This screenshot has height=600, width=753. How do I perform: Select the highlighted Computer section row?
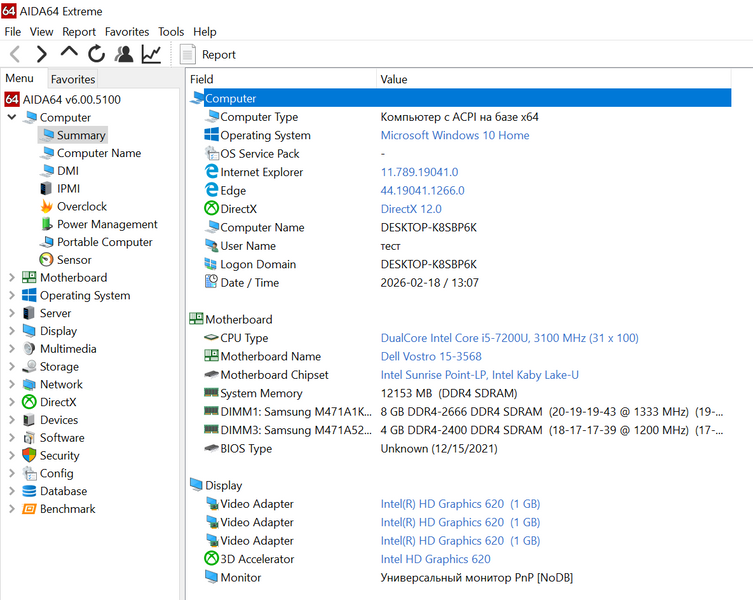[460, 98]
